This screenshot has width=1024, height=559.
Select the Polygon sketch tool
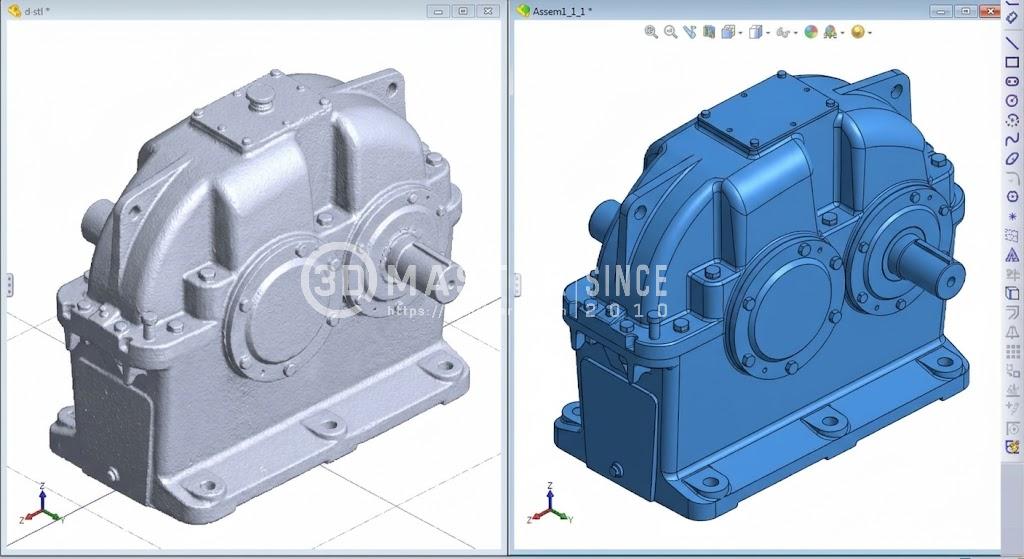[1012, 197]
